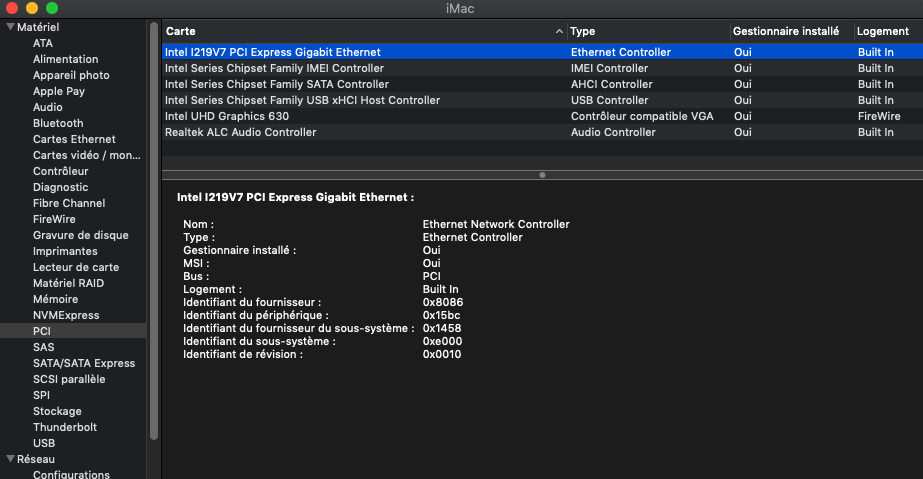This screenshot has height=479, width=923.
Task: Select Configurations under Réseau
Action: coord(73,474)
